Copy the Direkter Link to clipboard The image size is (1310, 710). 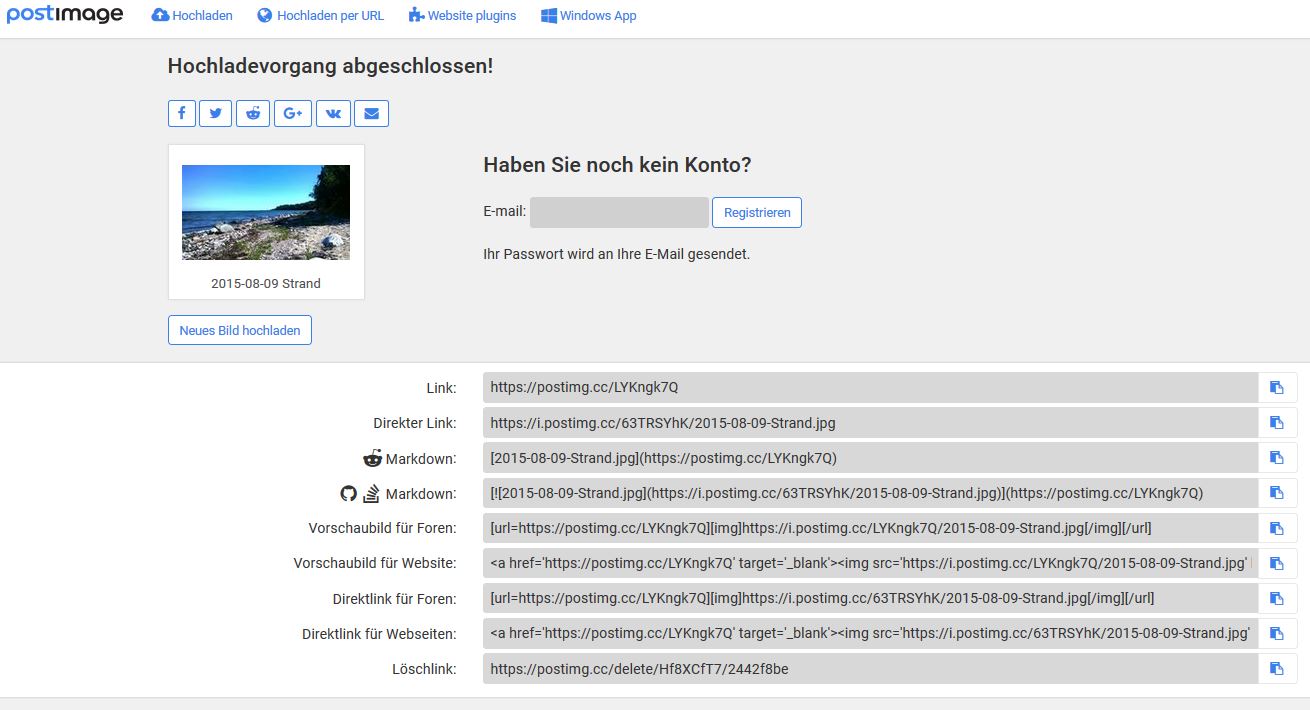pyautogui.click(x=1276, y=423)
